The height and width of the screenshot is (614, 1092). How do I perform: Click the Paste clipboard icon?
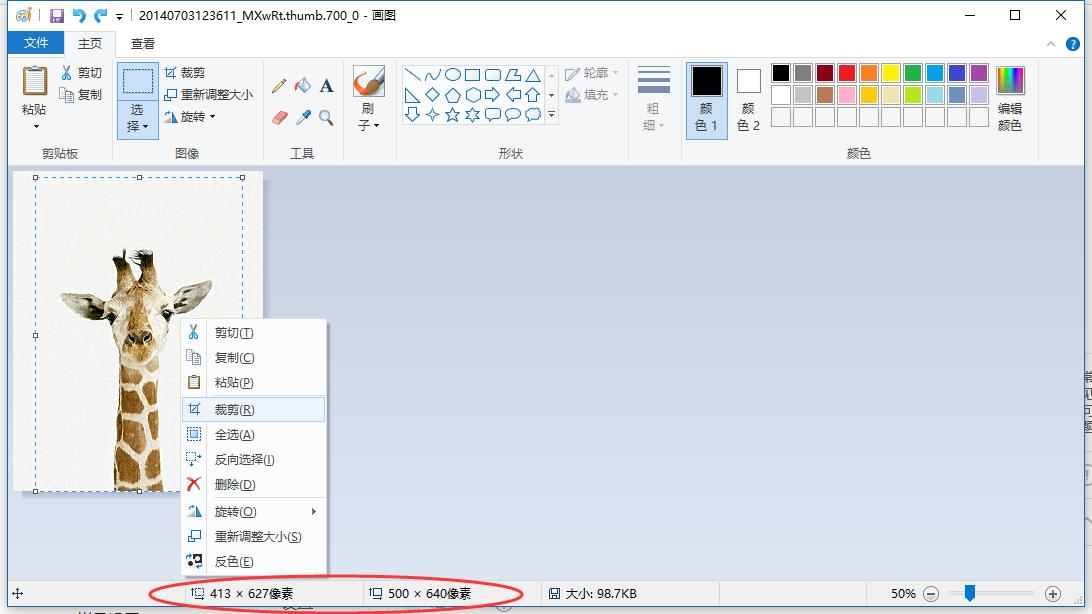(x=34, y=81)
